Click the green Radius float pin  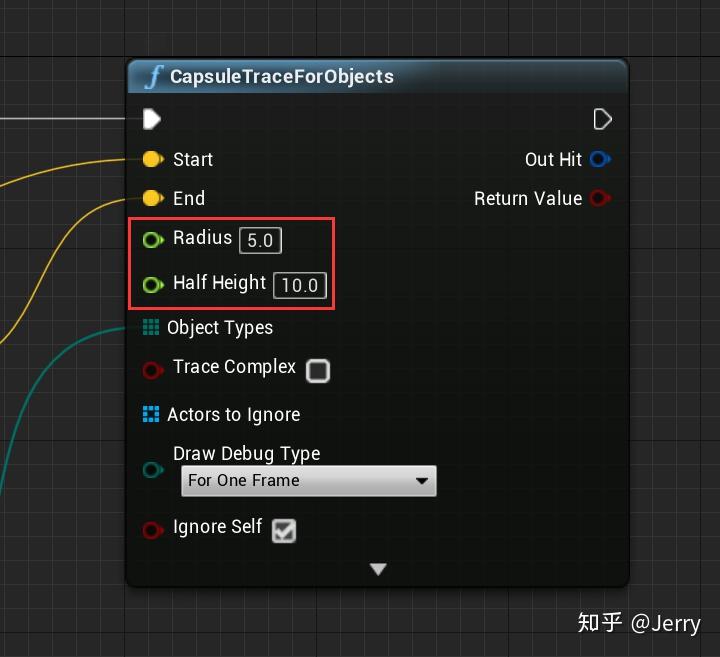click(x=153, y=239)
